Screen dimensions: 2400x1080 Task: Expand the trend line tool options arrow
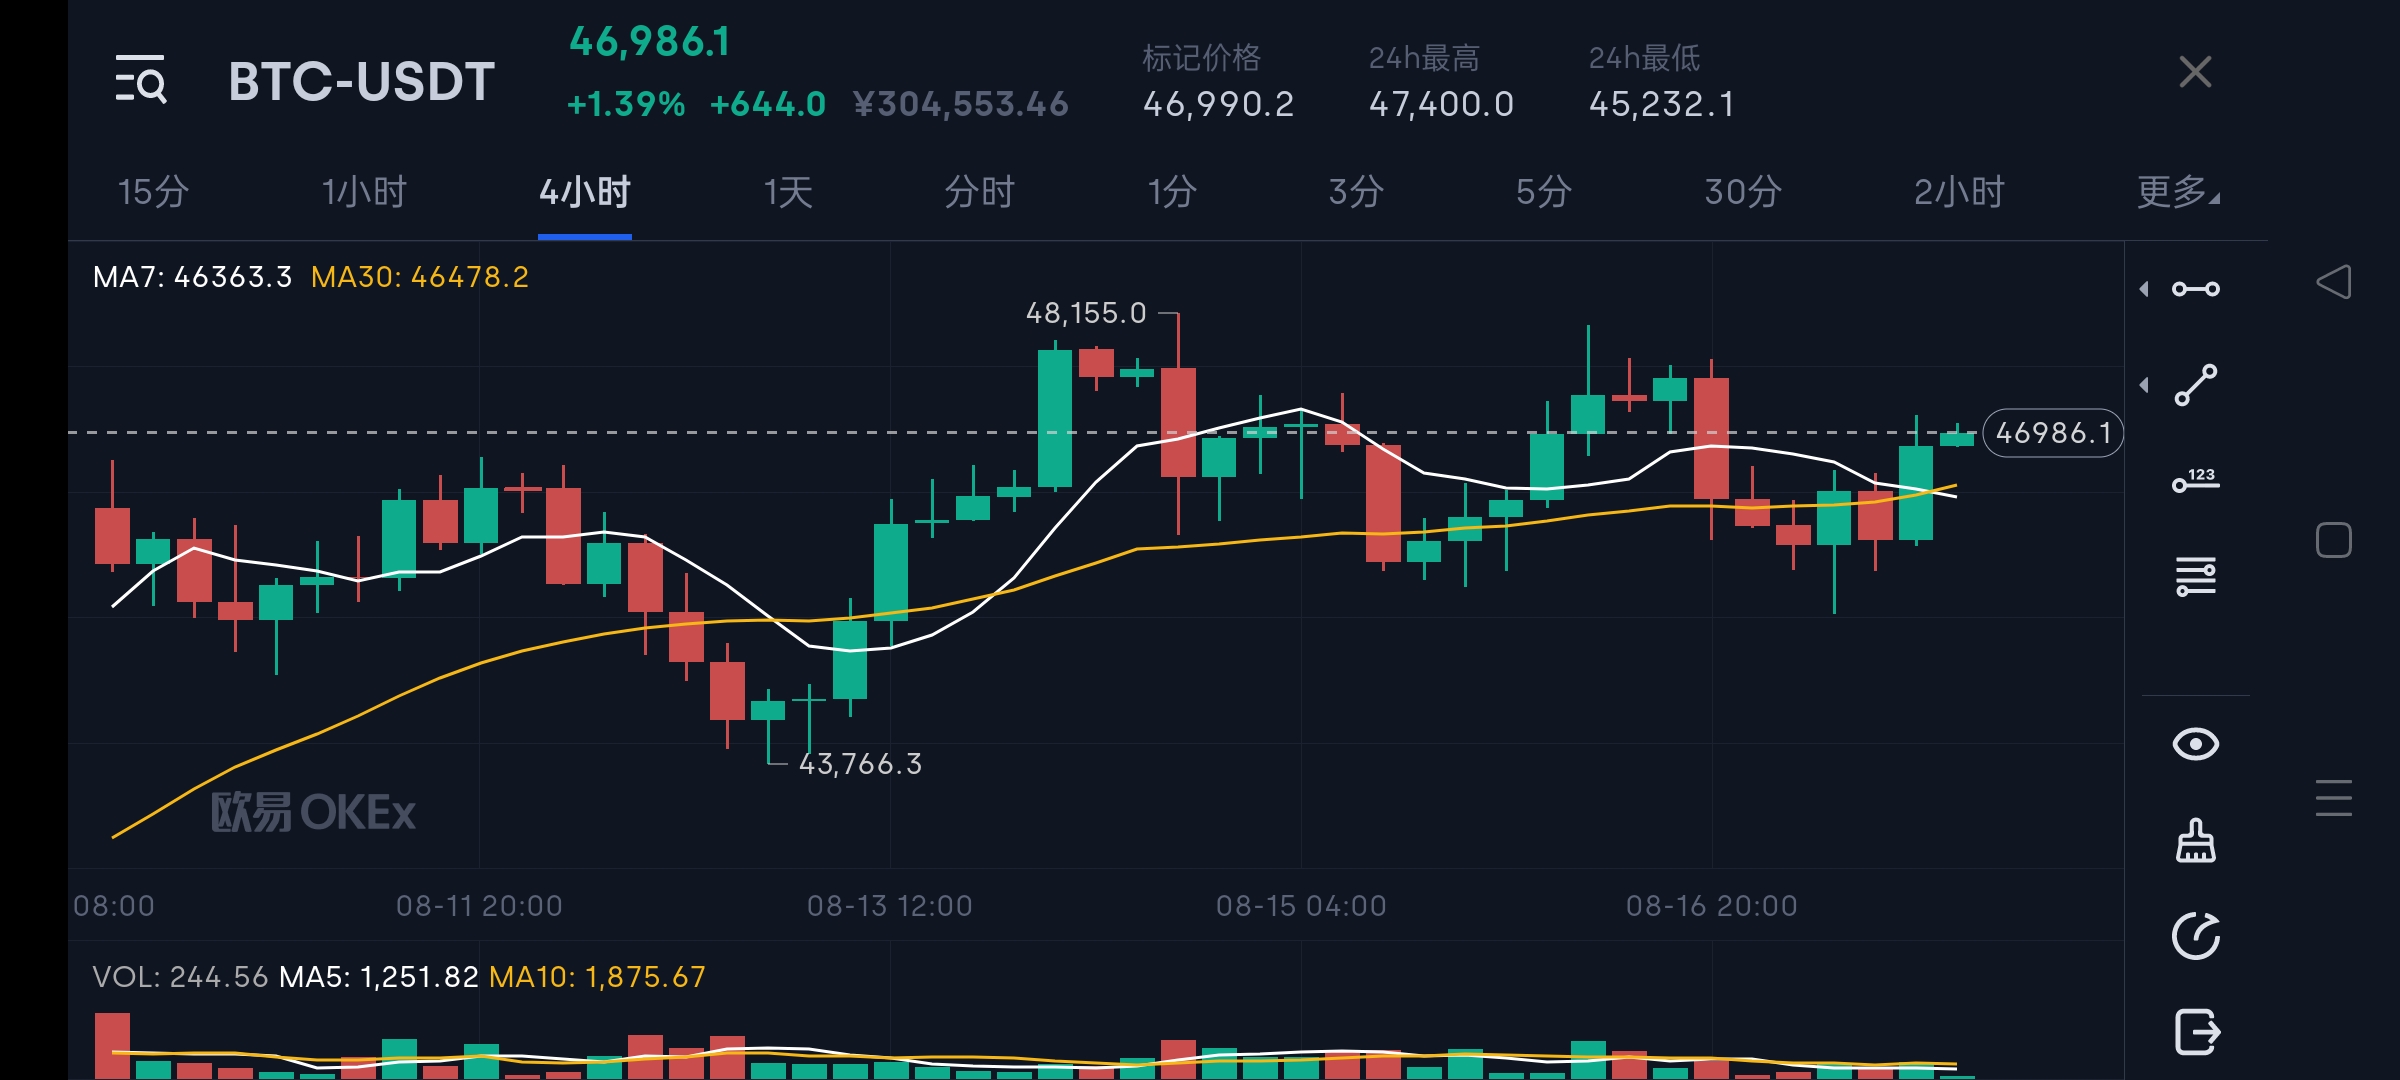click(x=2144, y=385)
